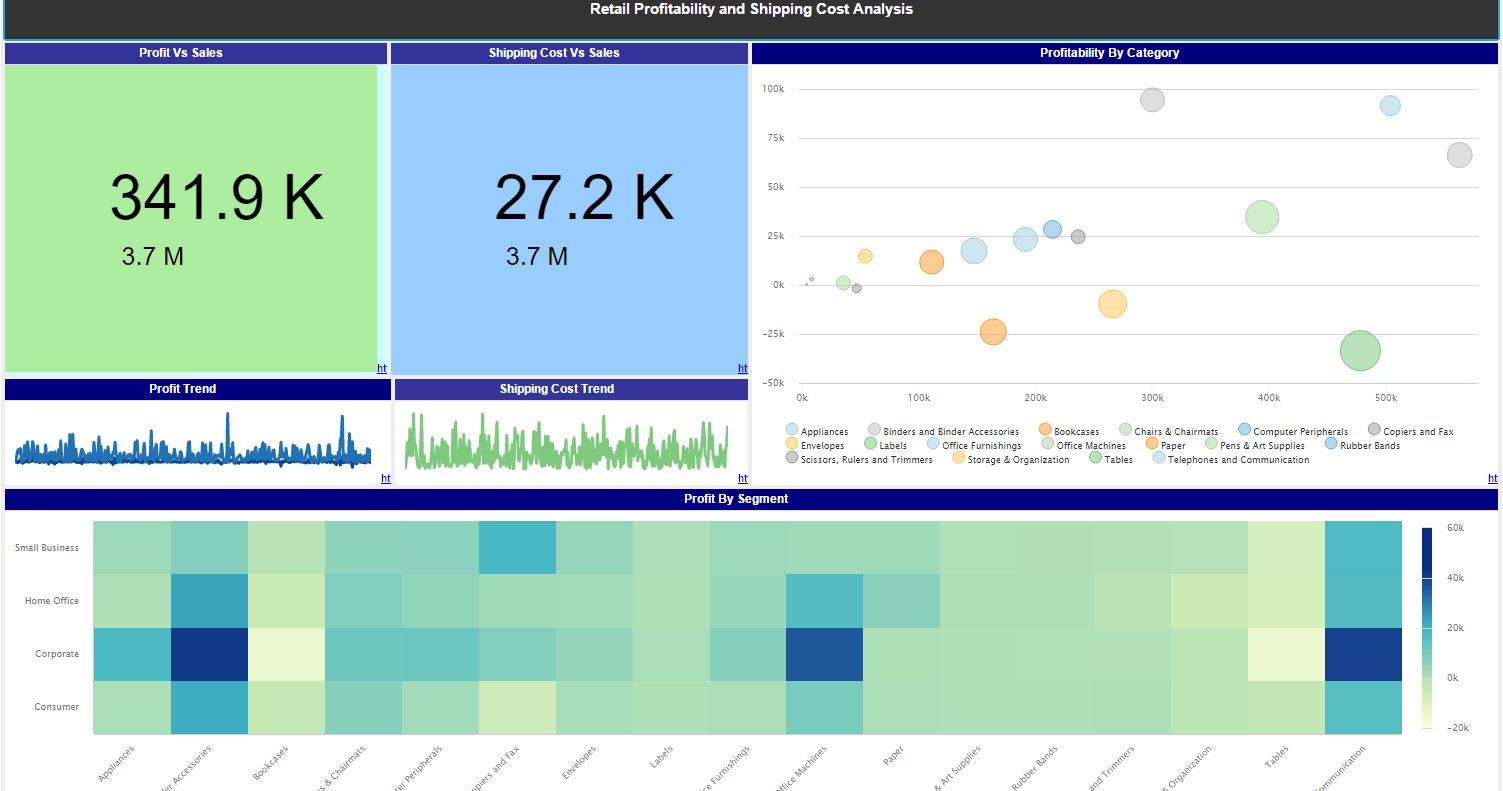Open the ht link on Shipping Cost Trend
Image resolution: width=1503 pixels, height=791 pixels.
pos(742,478)
